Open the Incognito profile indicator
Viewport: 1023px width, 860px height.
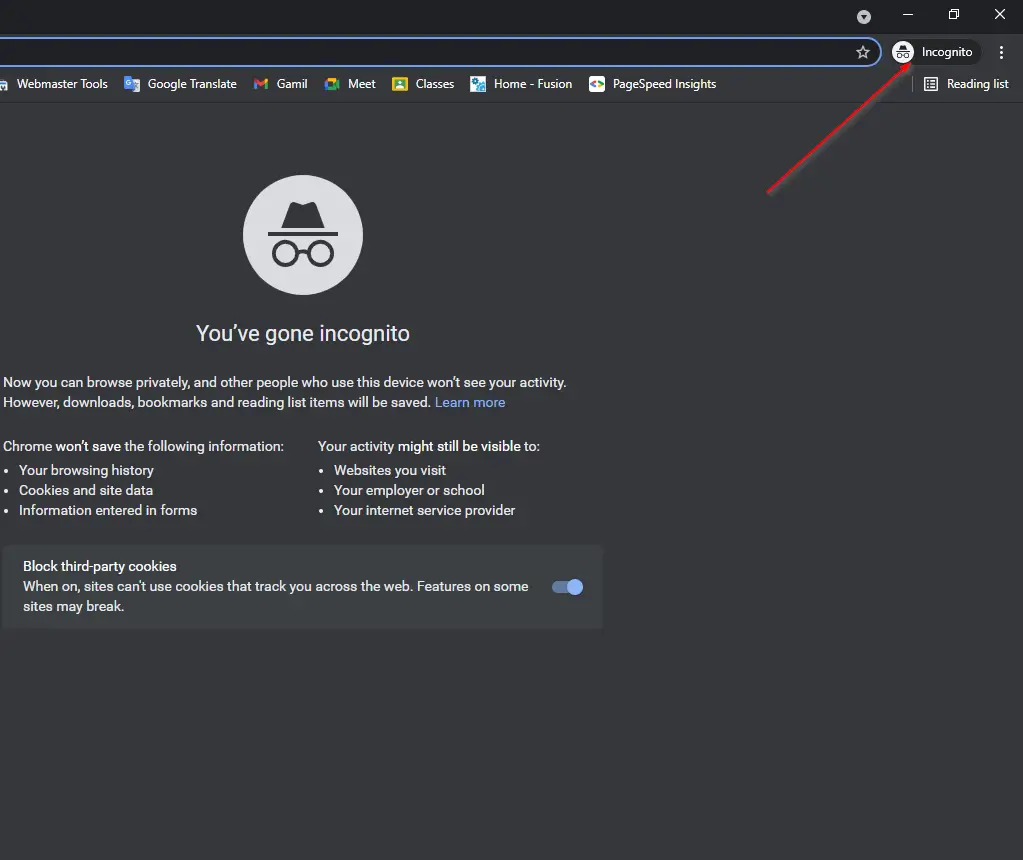936,52
